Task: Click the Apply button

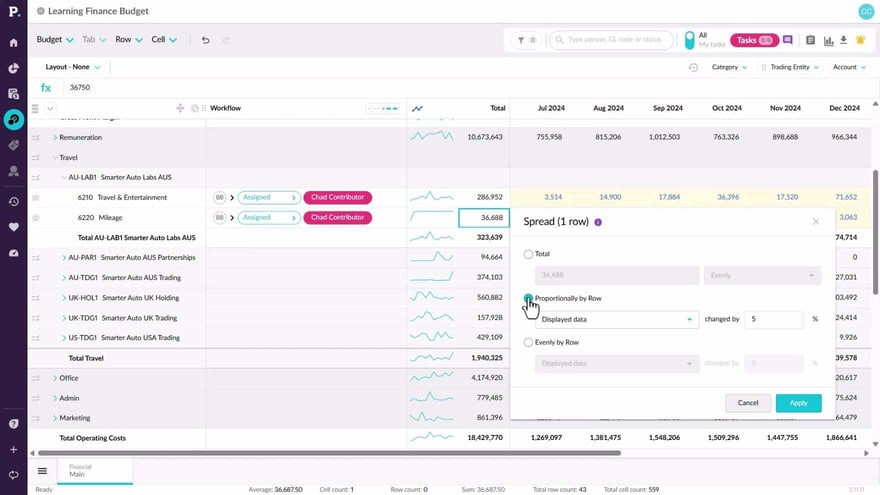Action: (x=798, y=403)
